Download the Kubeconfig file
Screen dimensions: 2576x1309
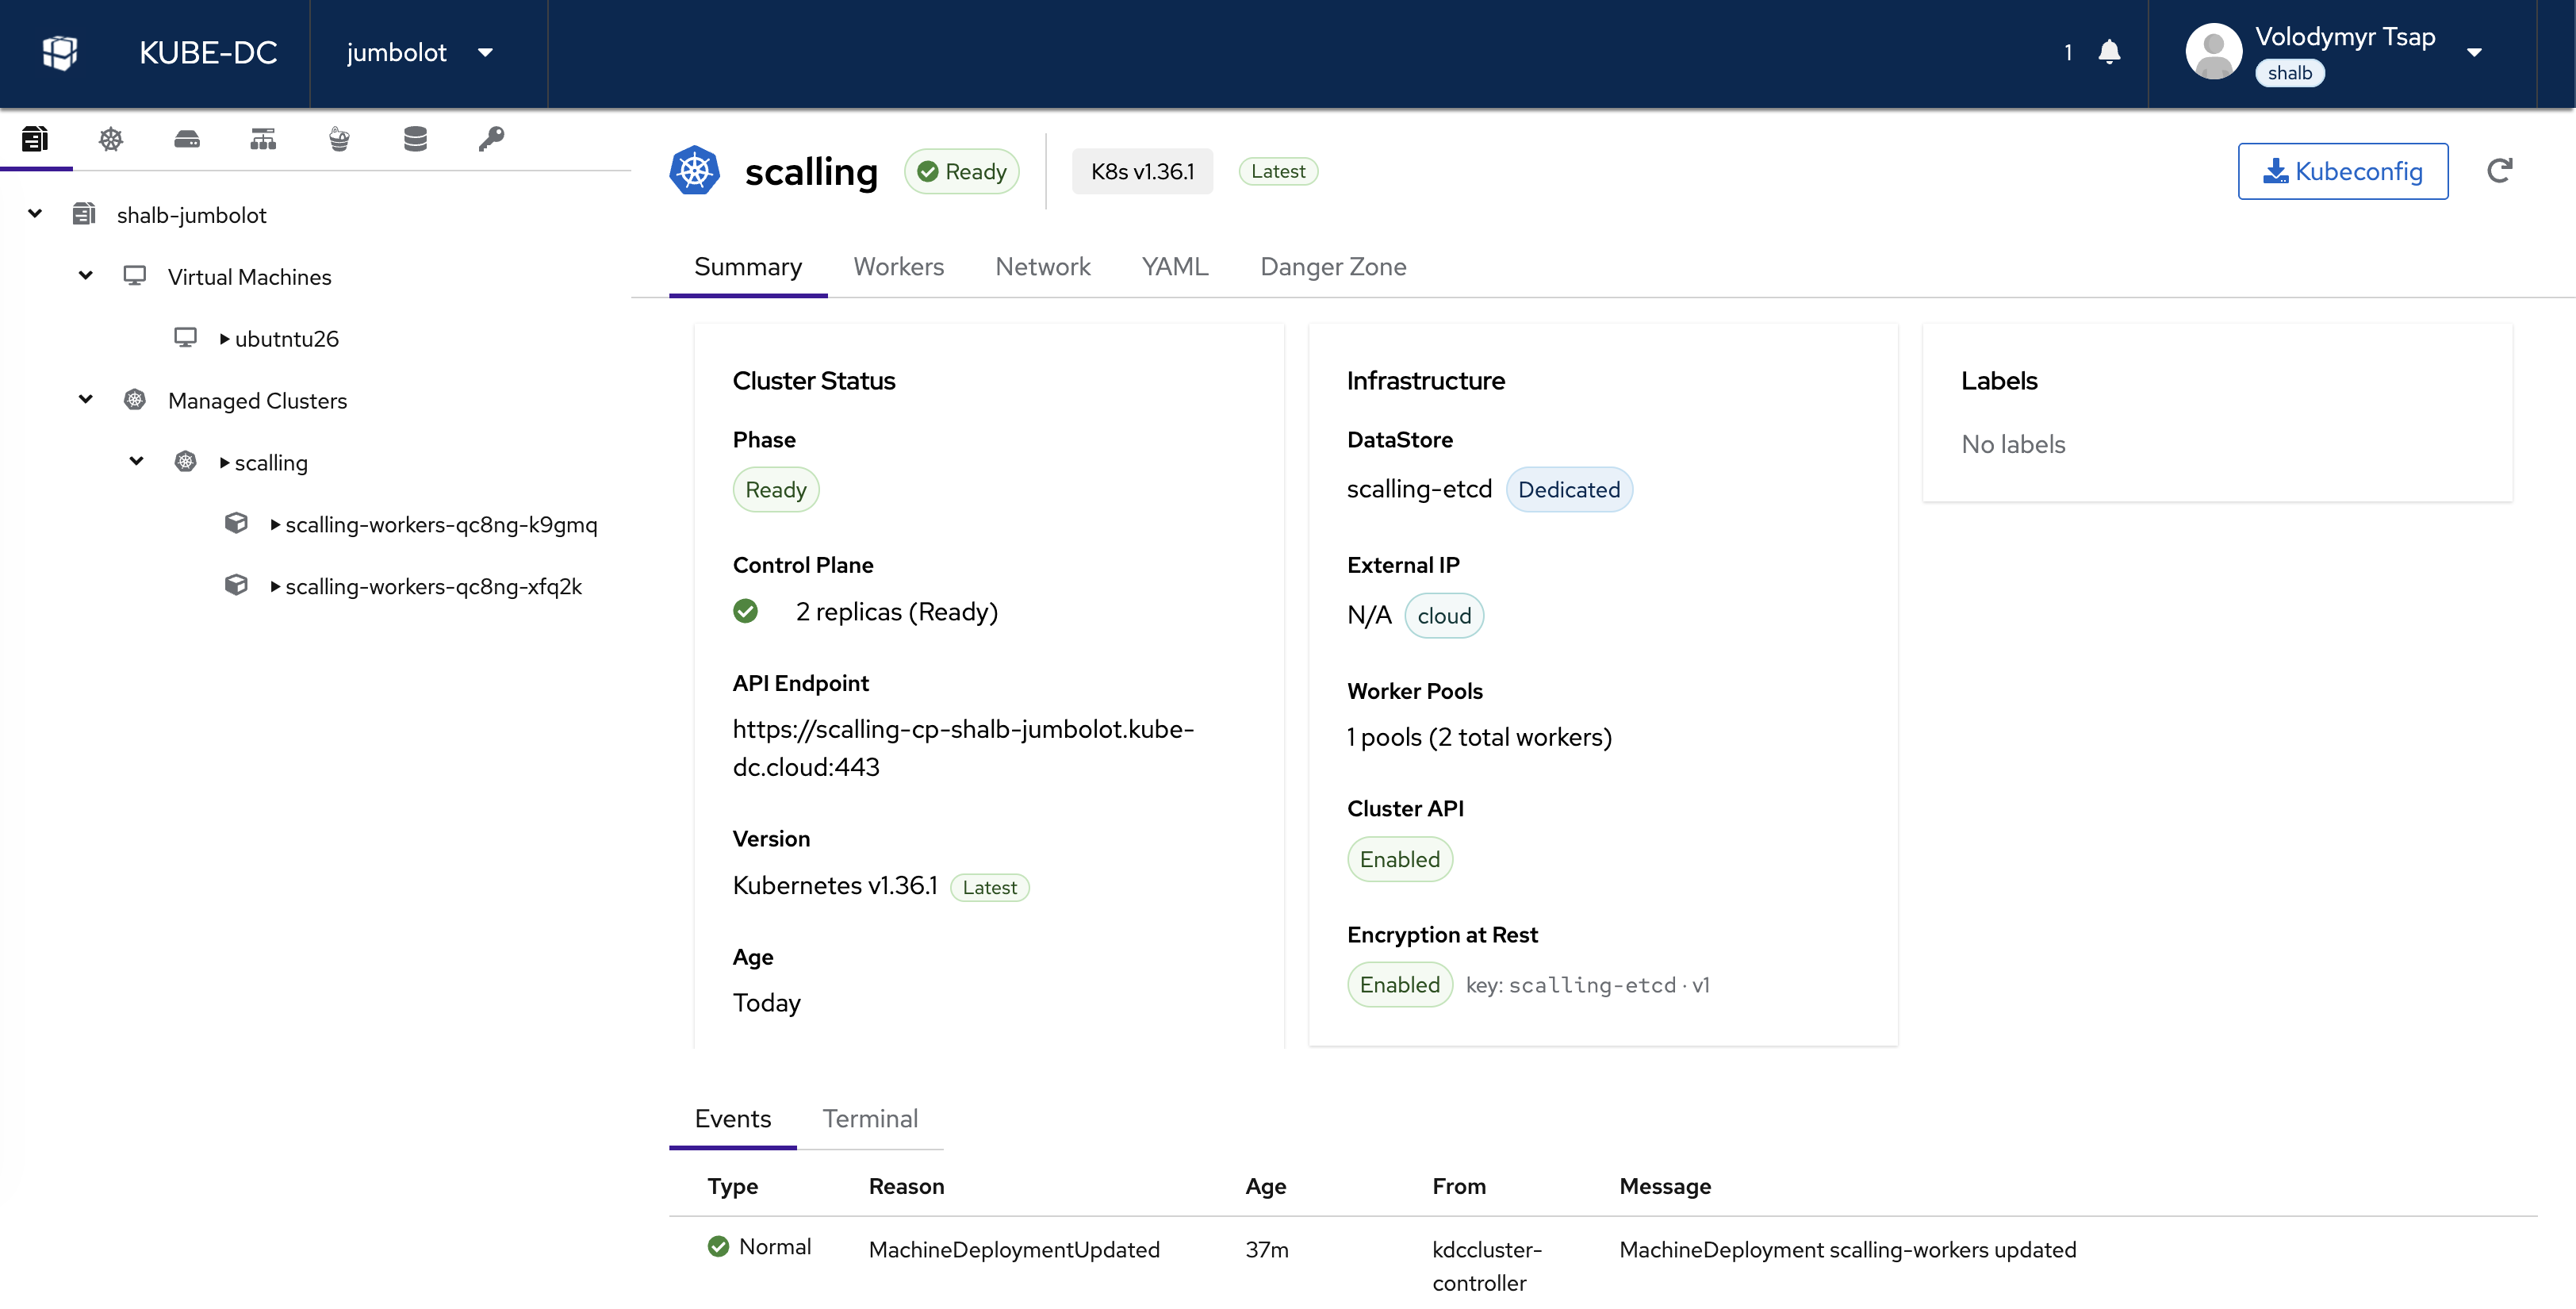pyautogui.click(x=2343, y=171)
